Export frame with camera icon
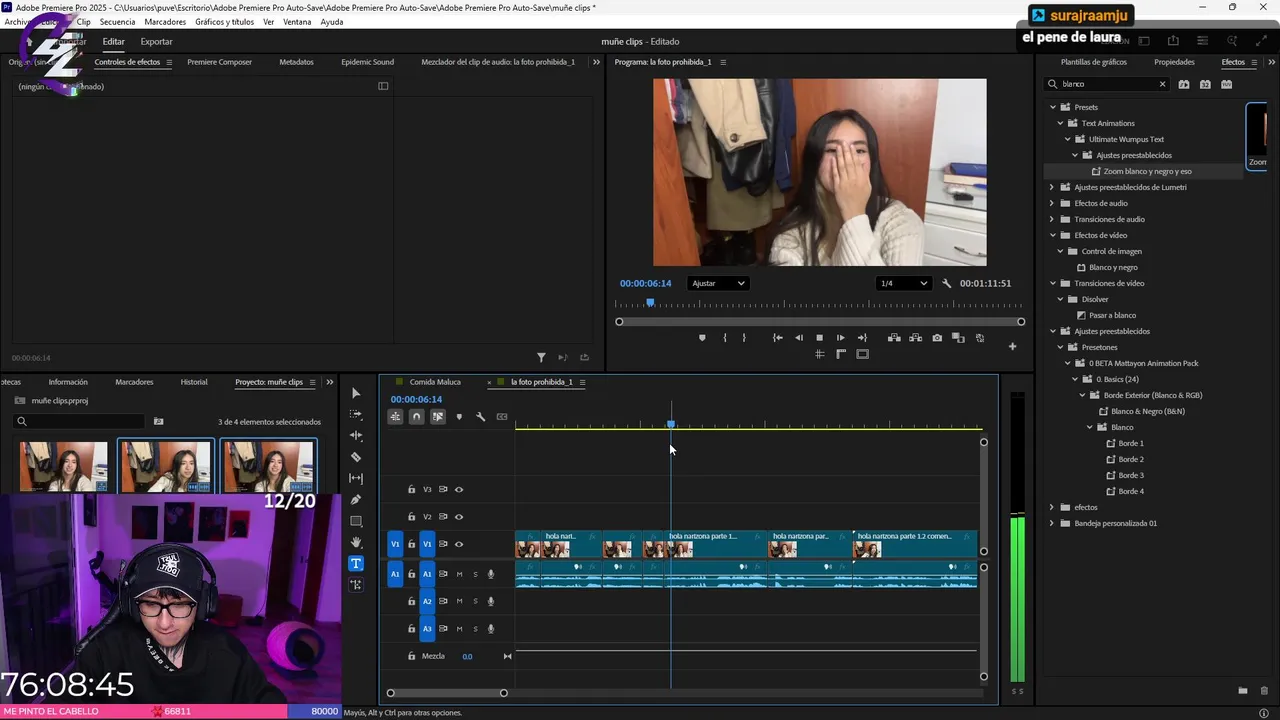The width and height of the screenshot is (1280, 720). (x=937, y=338)
